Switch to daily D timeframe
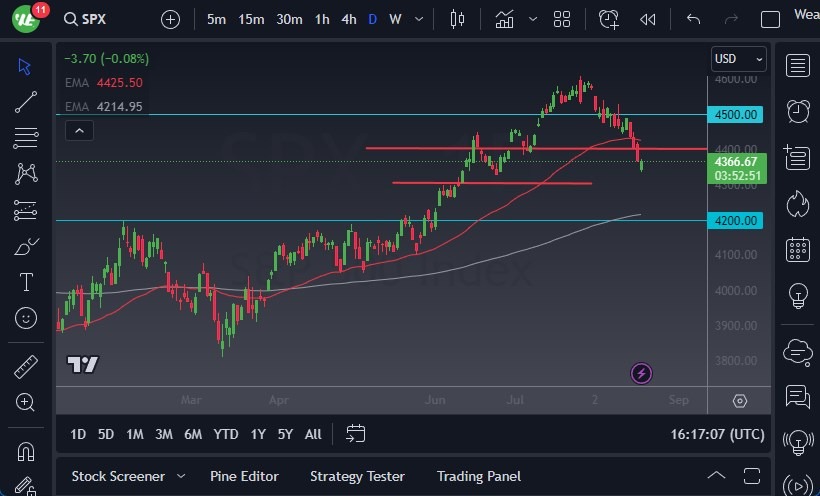This screenshot has height=496, width=820. [x=373, y=19]
